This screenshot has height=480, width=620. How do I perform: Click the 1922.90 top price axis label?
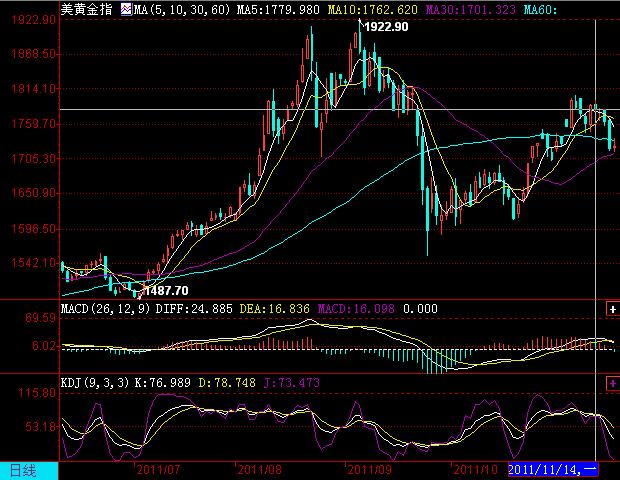34,19
